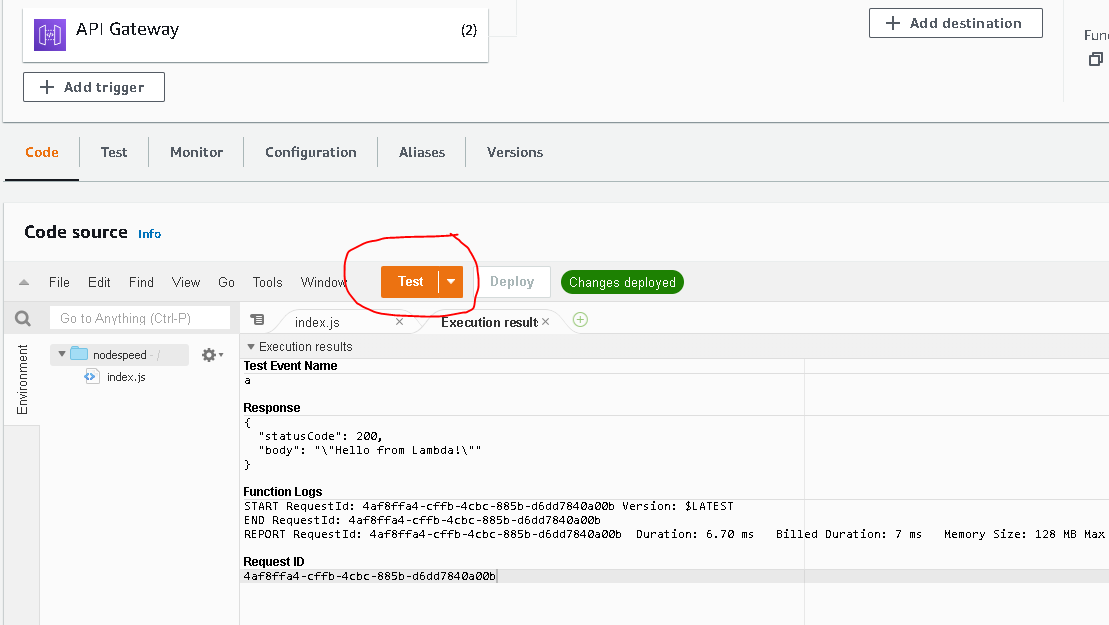Click the tab list icon beside index.js
Viewport: 1109px width, 625px height.
(257, 320)
